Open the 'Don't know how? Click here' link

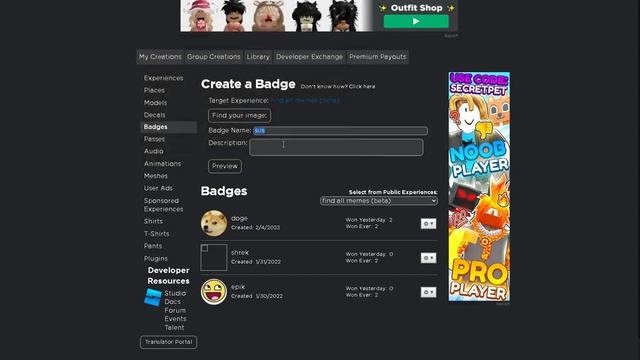point(338,87)
